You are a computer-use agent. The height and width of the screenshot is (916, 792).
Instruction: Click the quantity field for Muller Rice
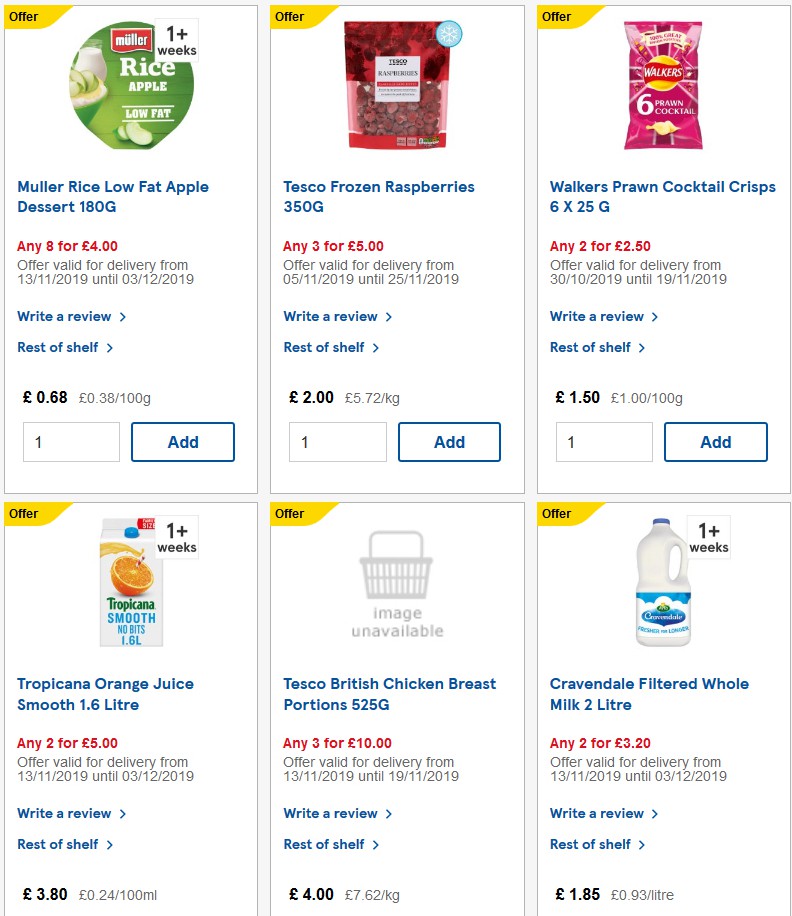click(x=71, y=441)
